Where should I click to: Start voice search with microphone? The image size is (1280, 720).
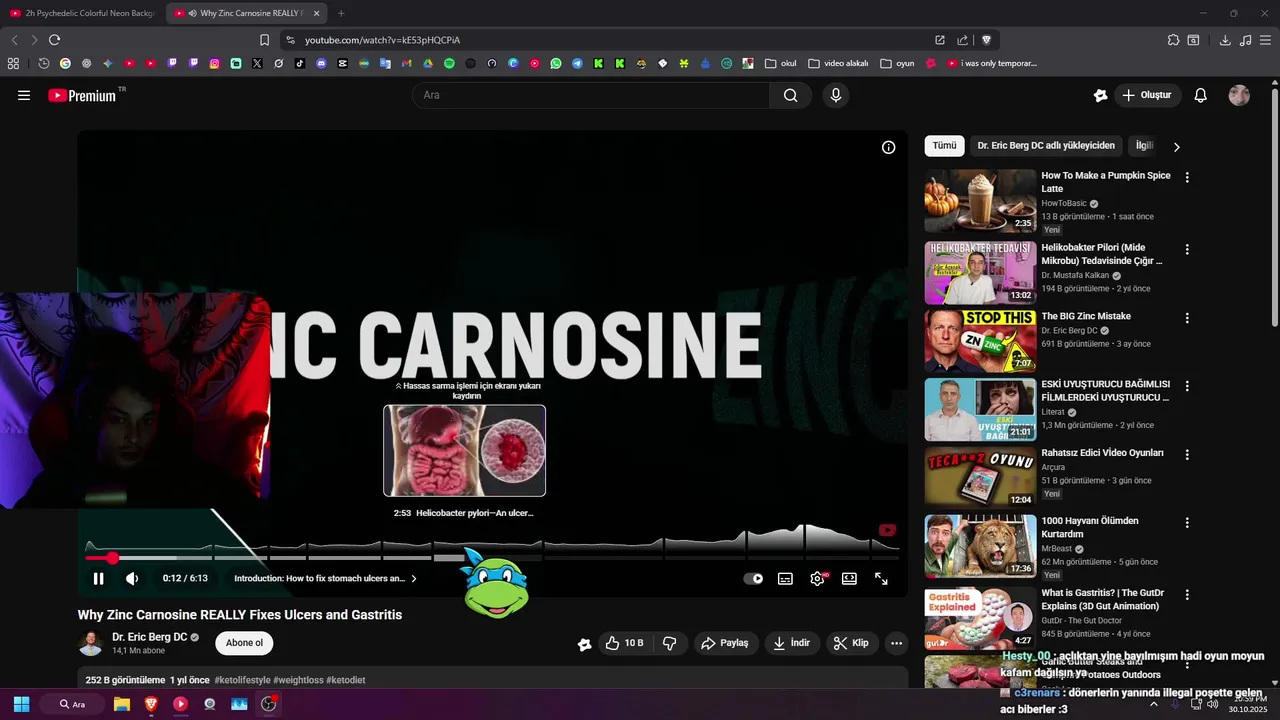click(x=836, y=95)
